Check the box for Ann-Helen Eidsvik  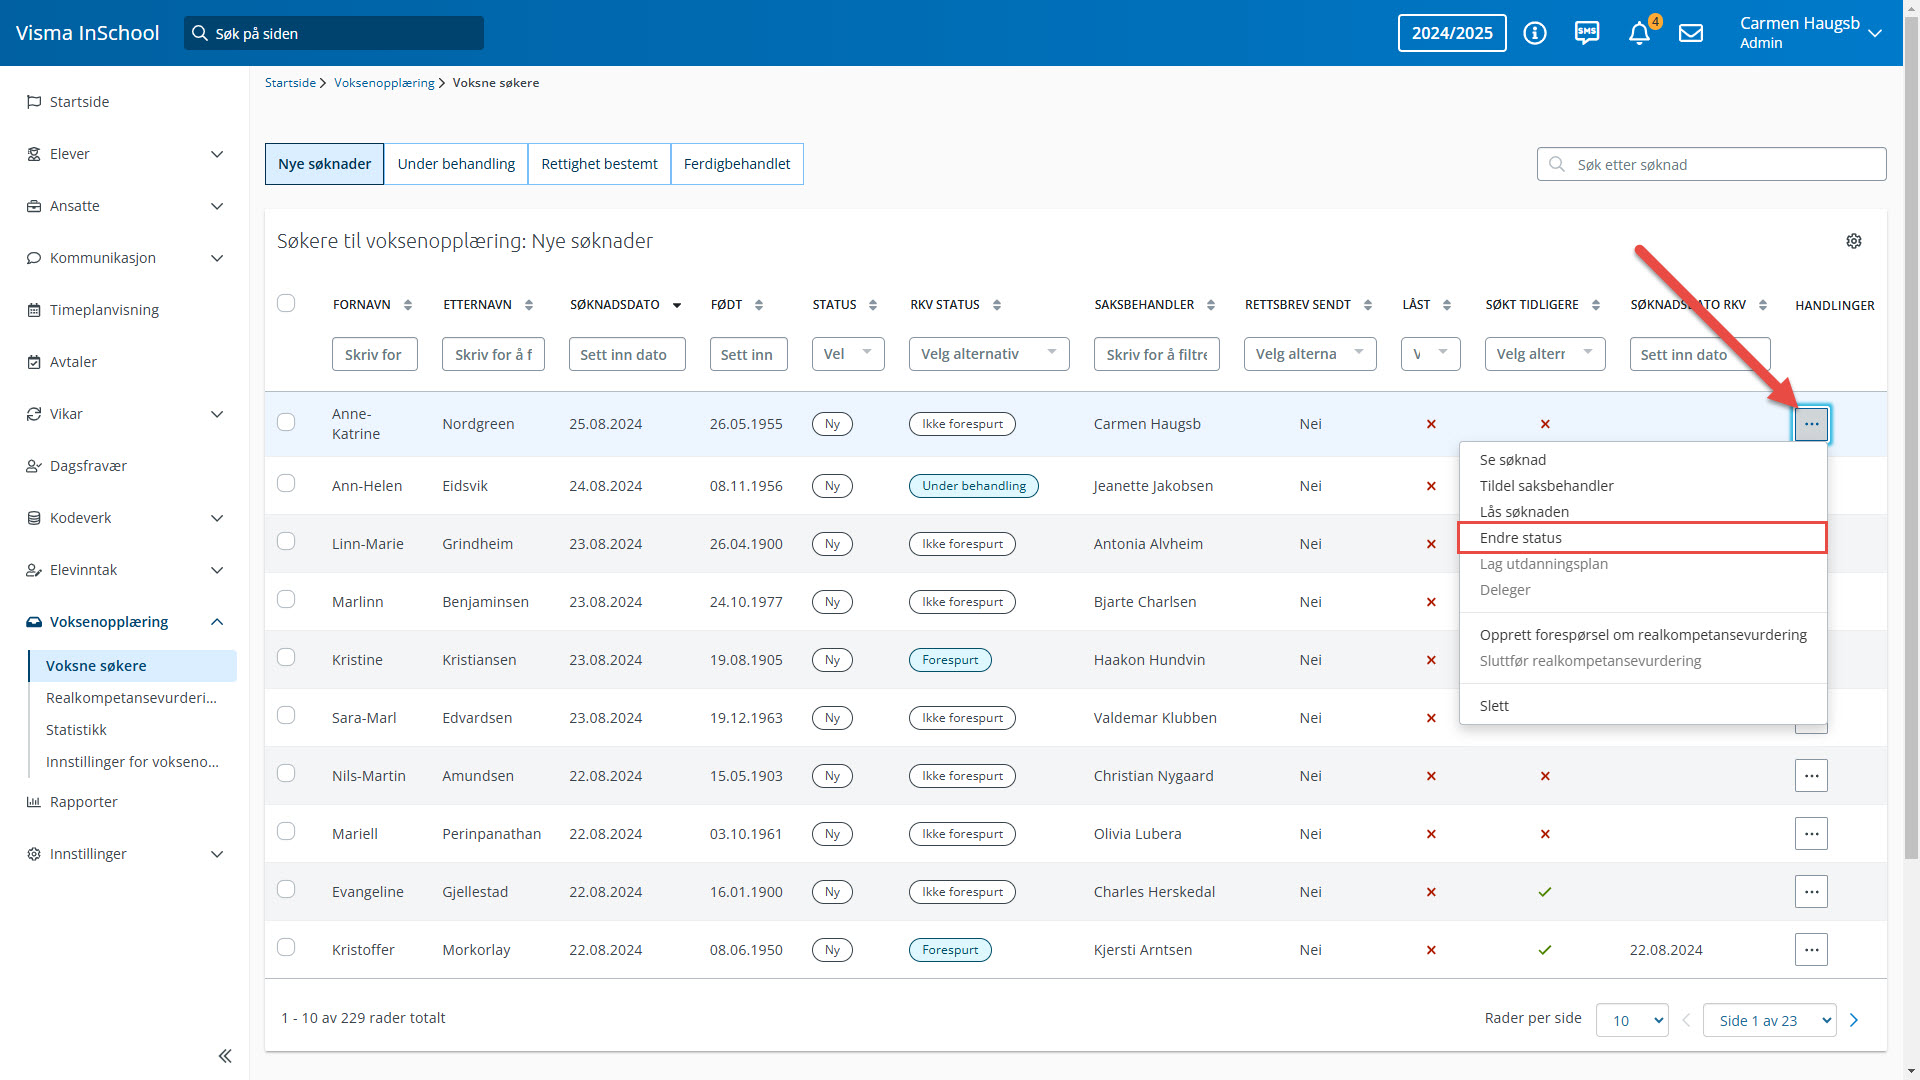click(286, 484)
